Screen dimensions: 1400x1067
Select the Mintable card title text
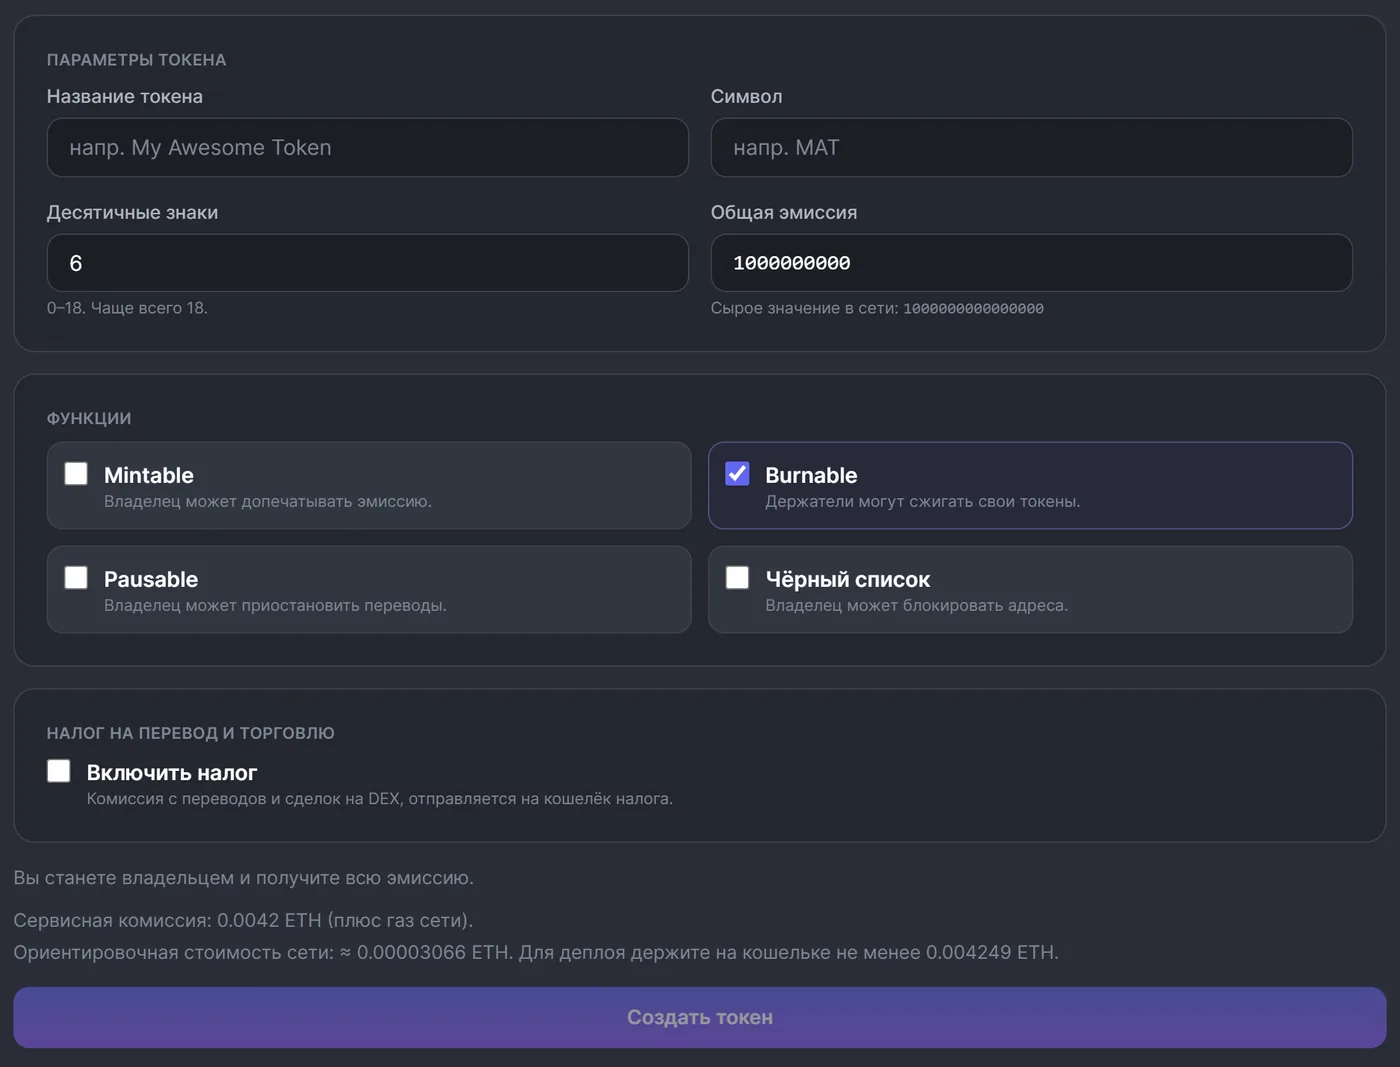coord(149,475)
